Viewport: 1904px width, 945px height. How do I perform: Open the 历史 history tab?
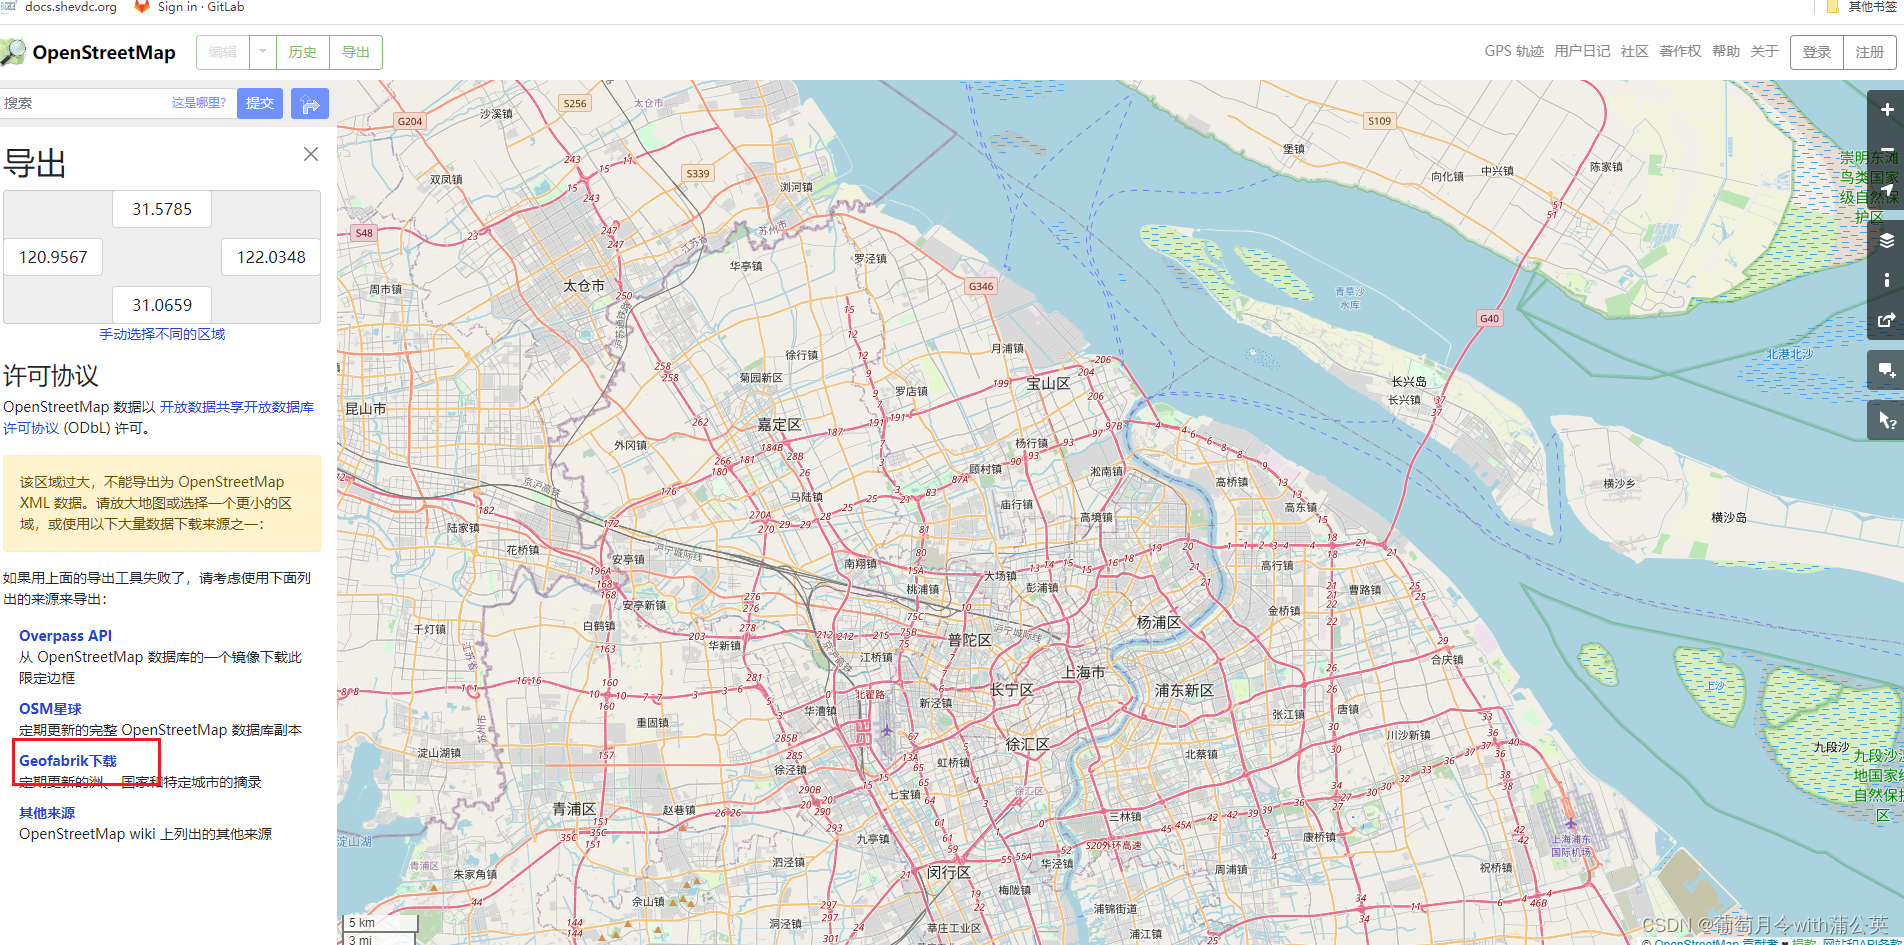click(303, 52)
